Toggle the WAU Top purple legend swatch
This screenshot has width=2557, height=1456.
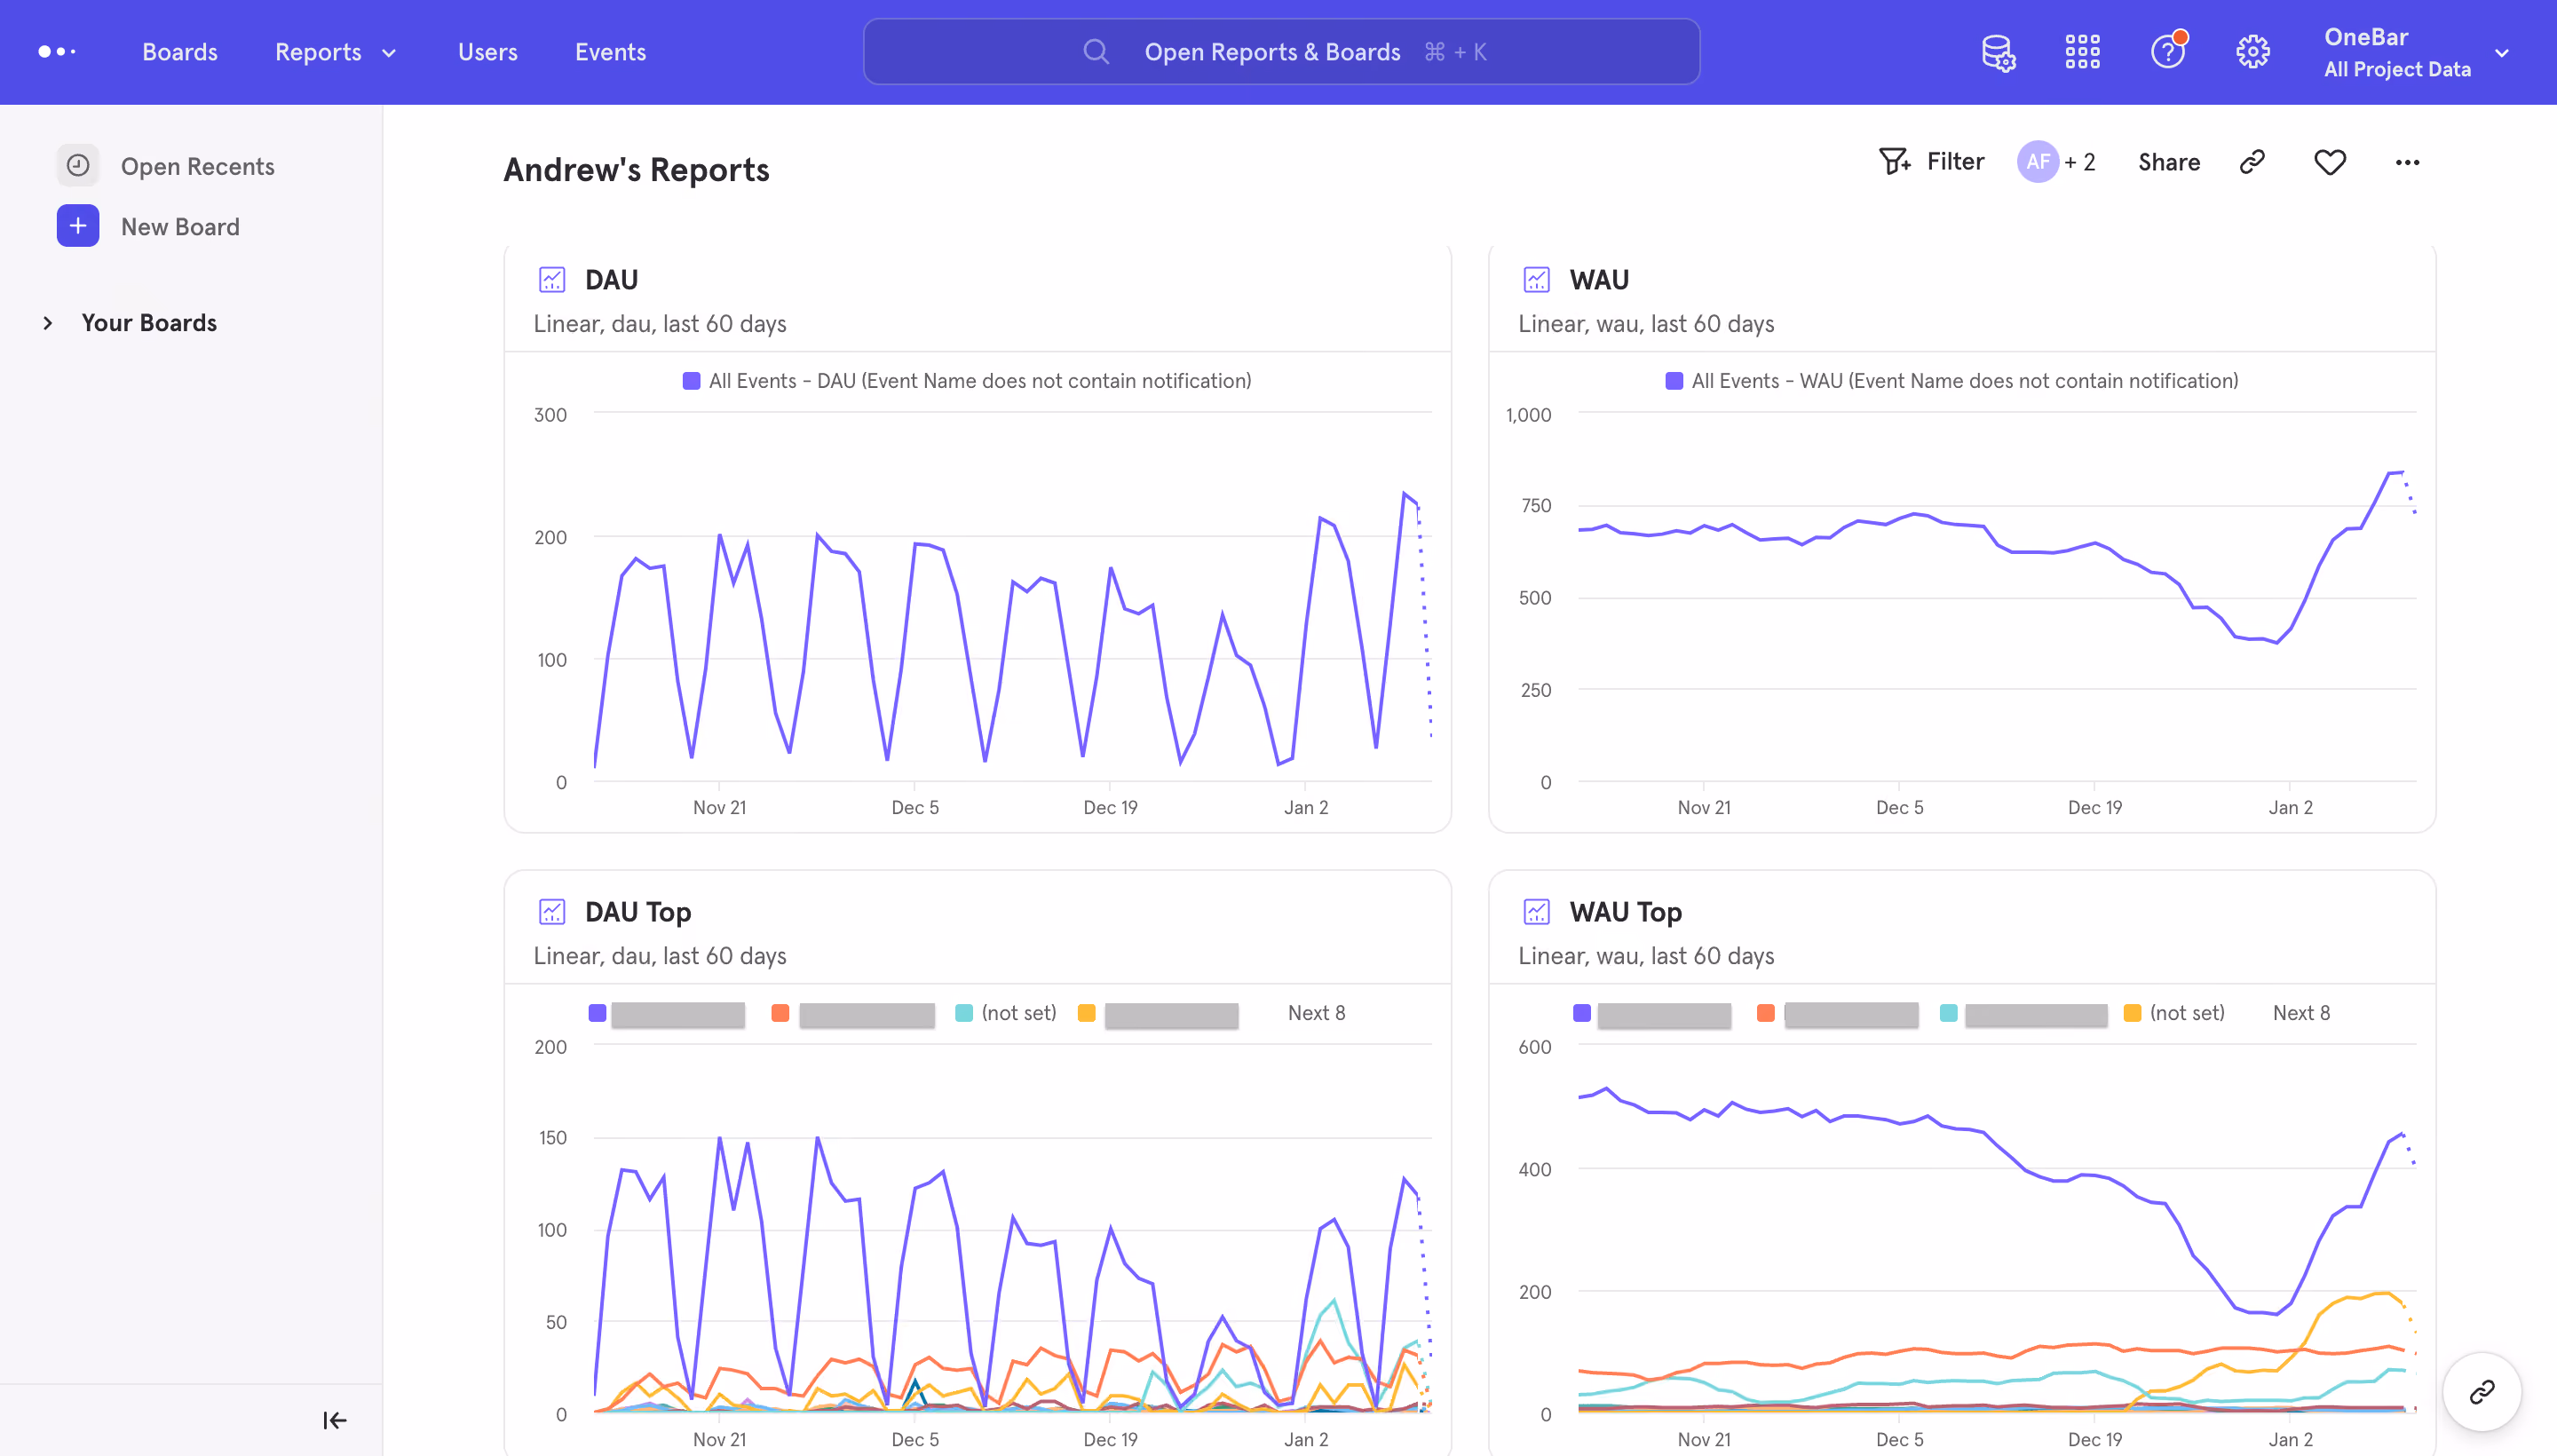[1582, 1013]
